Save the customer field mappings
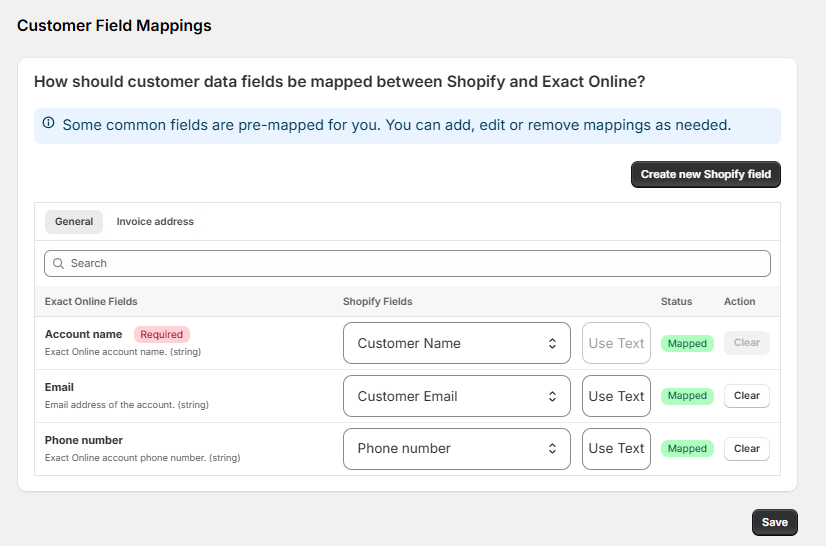Screen dimensions: 826x546 (774, 522)
